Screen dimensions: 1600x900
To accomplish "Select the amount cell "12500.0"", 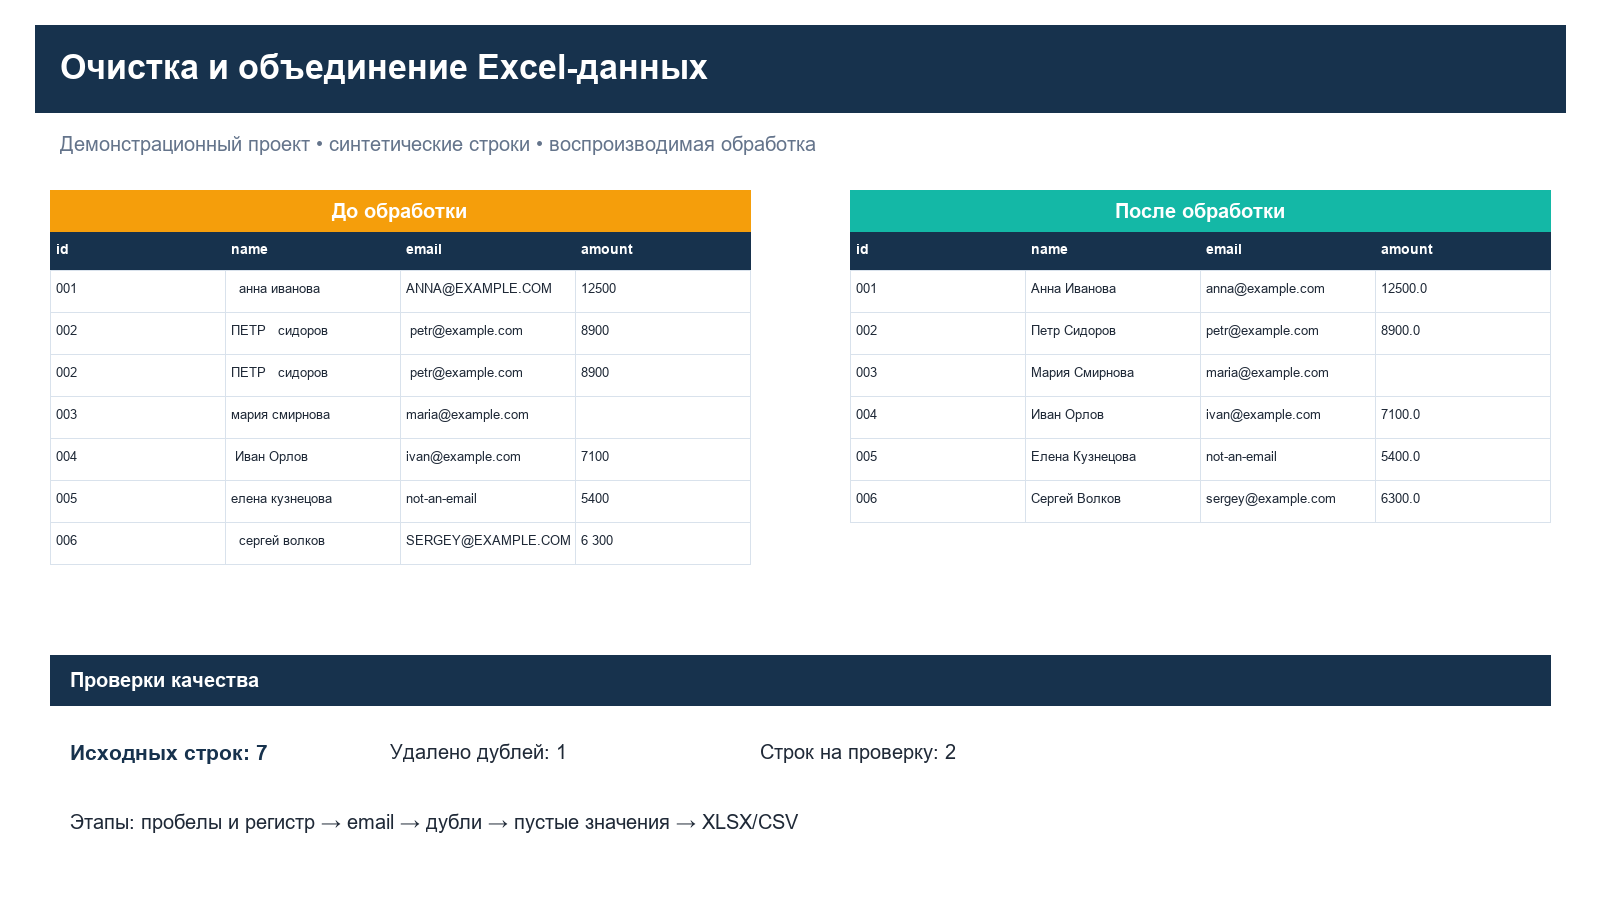I will (x=1463, y=291).
